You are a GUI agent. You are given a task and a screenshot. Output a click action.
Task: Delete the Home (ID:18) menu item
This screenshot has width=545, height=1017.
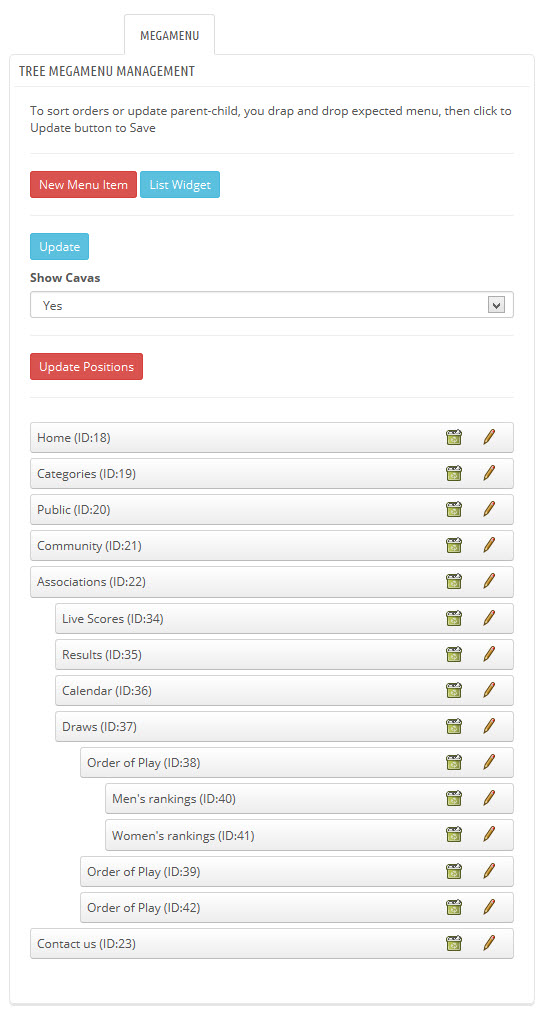coord(454,438)
